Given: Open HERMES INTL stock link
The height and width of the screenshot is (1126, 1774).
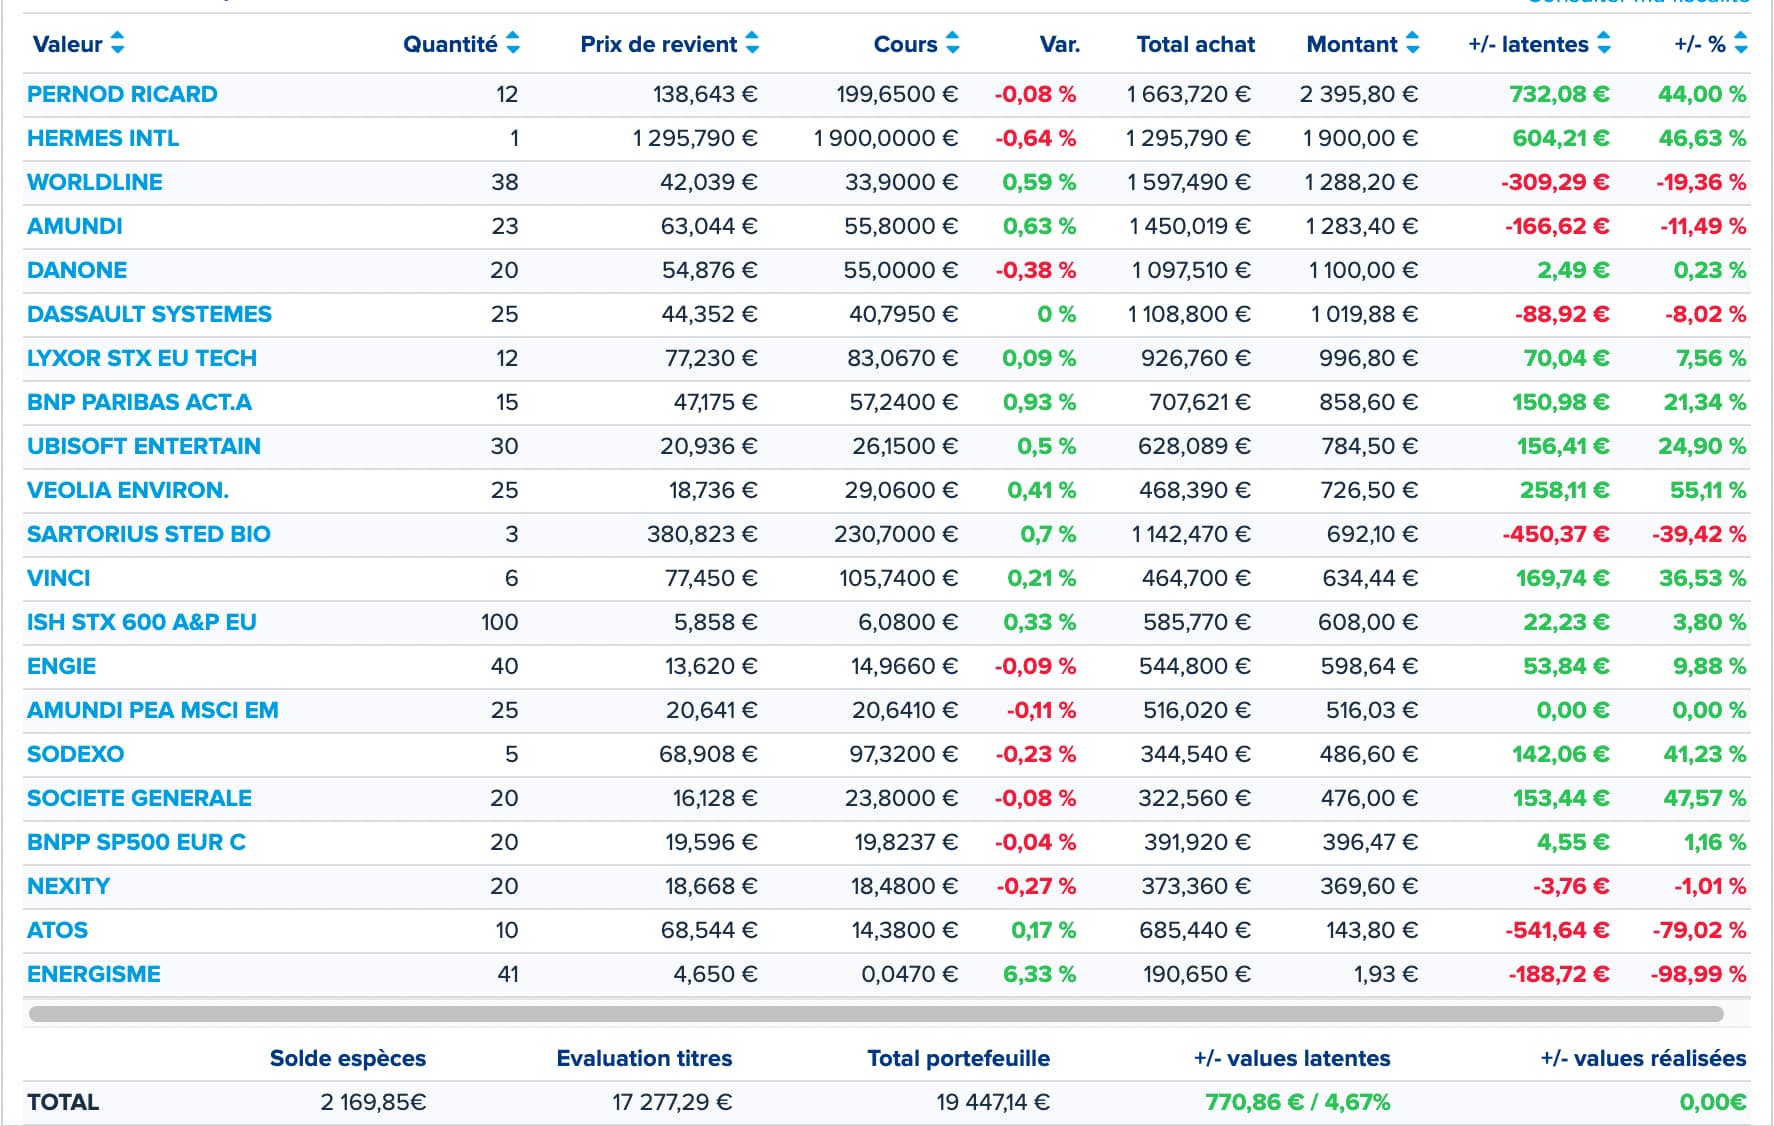Looking at the screenshot, I should pos(103,138).
